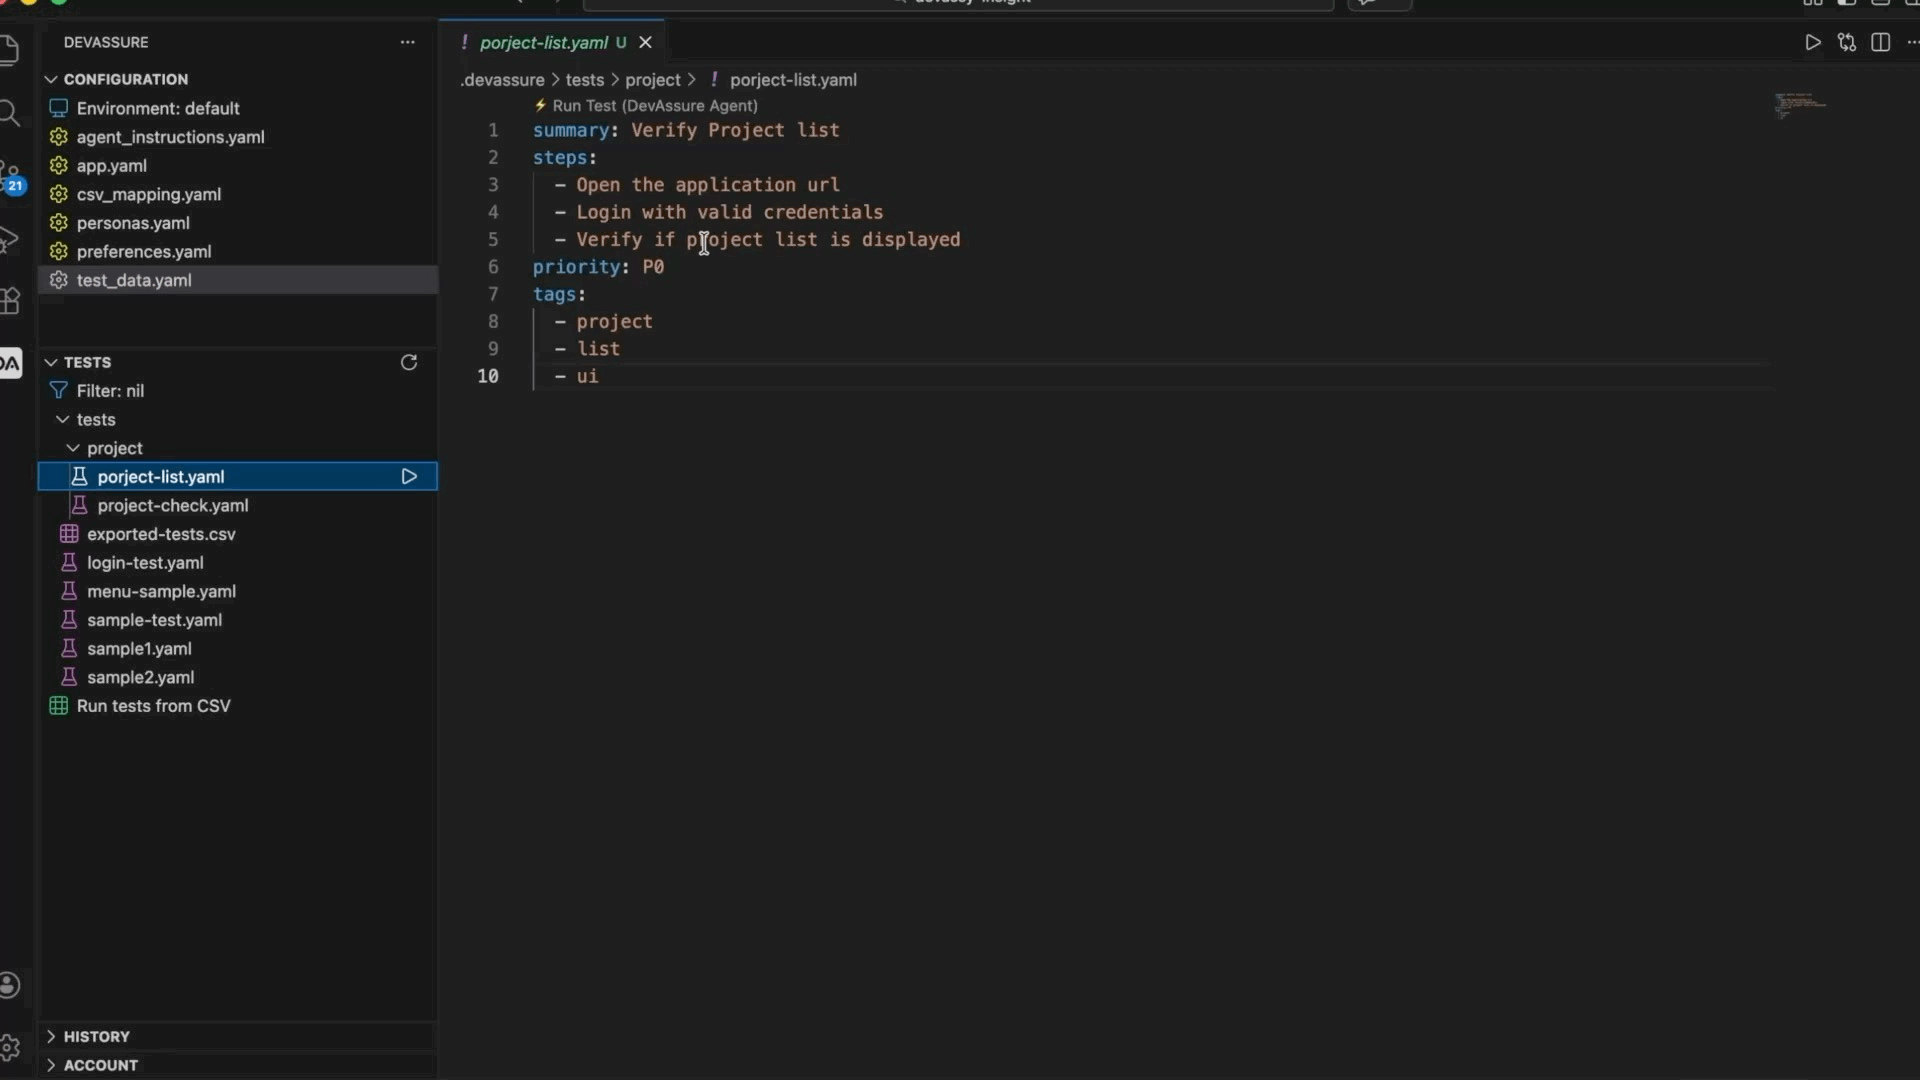1920x1080 pixels.
Task: Open the Extensions view in the activity bar
Action: click(10, 300)
